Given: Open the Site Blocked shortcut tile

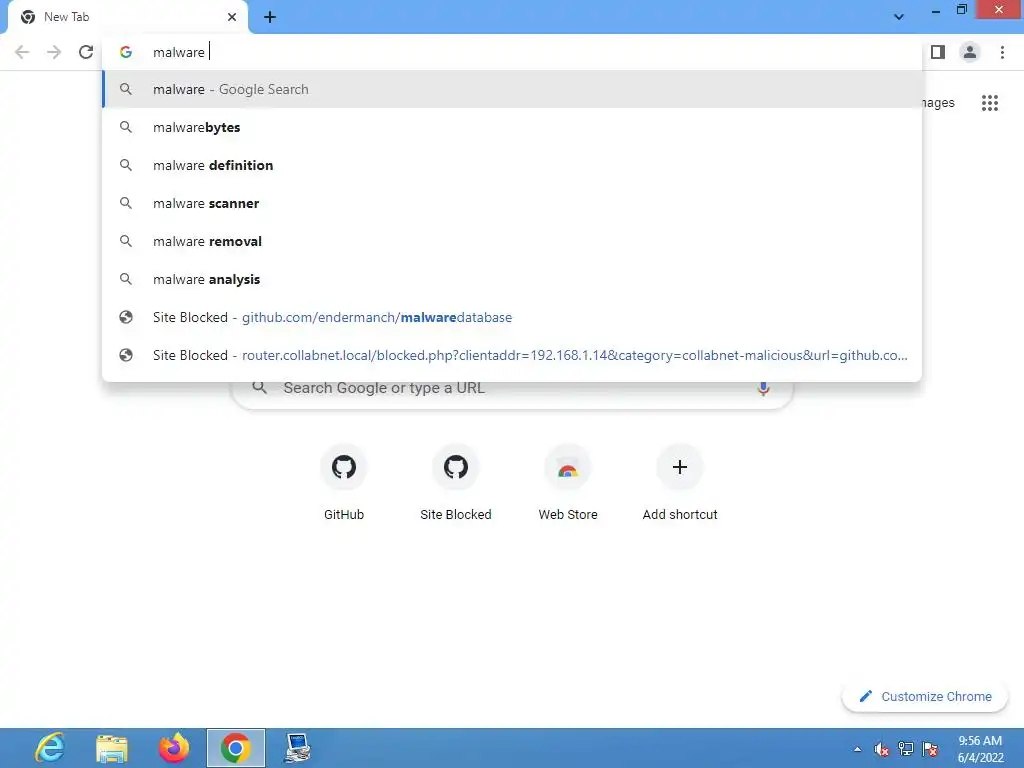Looking at the screenshot, I should tap(456, 483).
